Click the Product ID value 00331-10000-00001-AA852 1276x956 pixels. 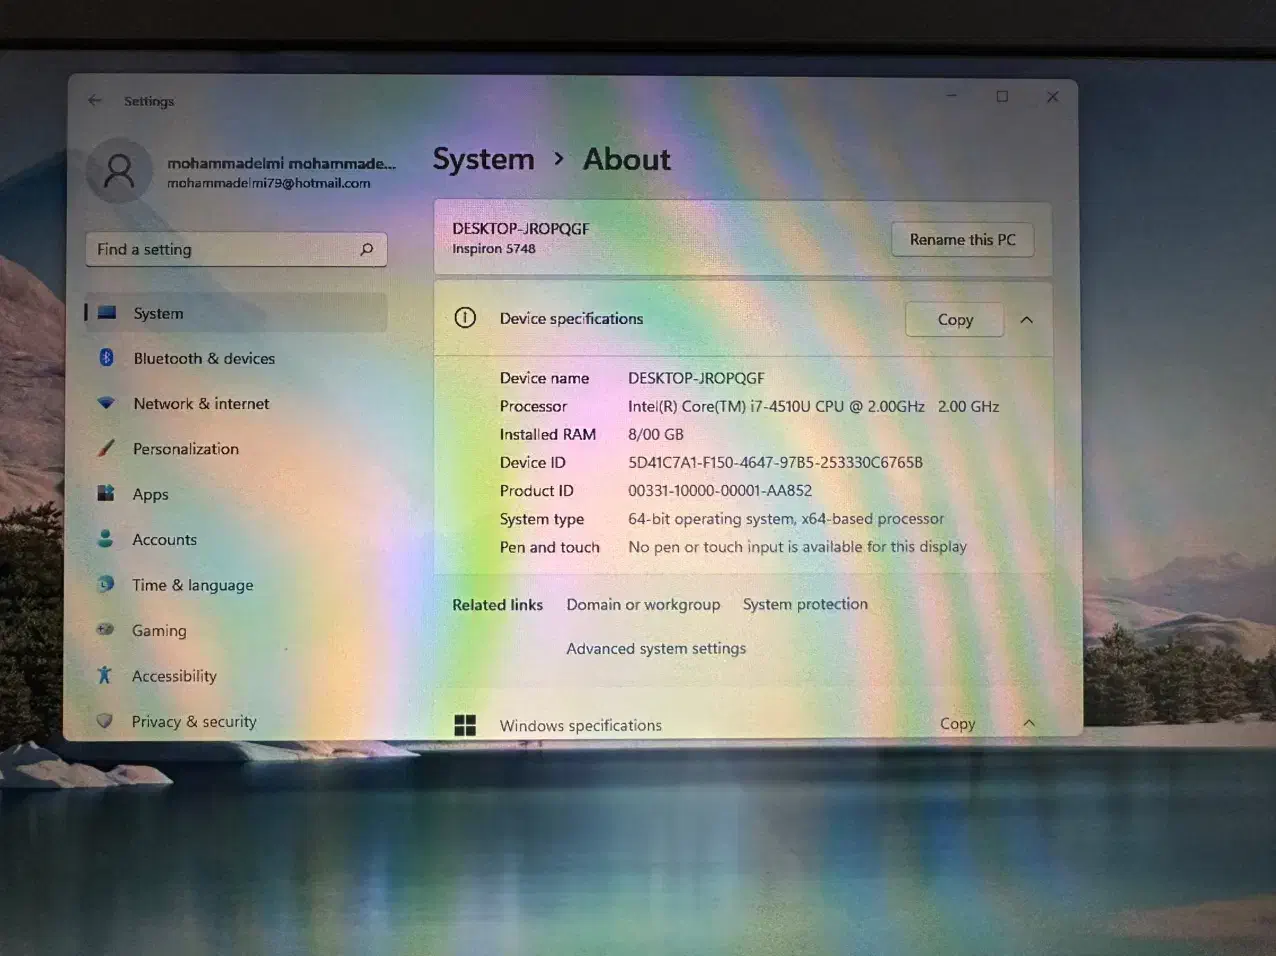tap(720, 490)
